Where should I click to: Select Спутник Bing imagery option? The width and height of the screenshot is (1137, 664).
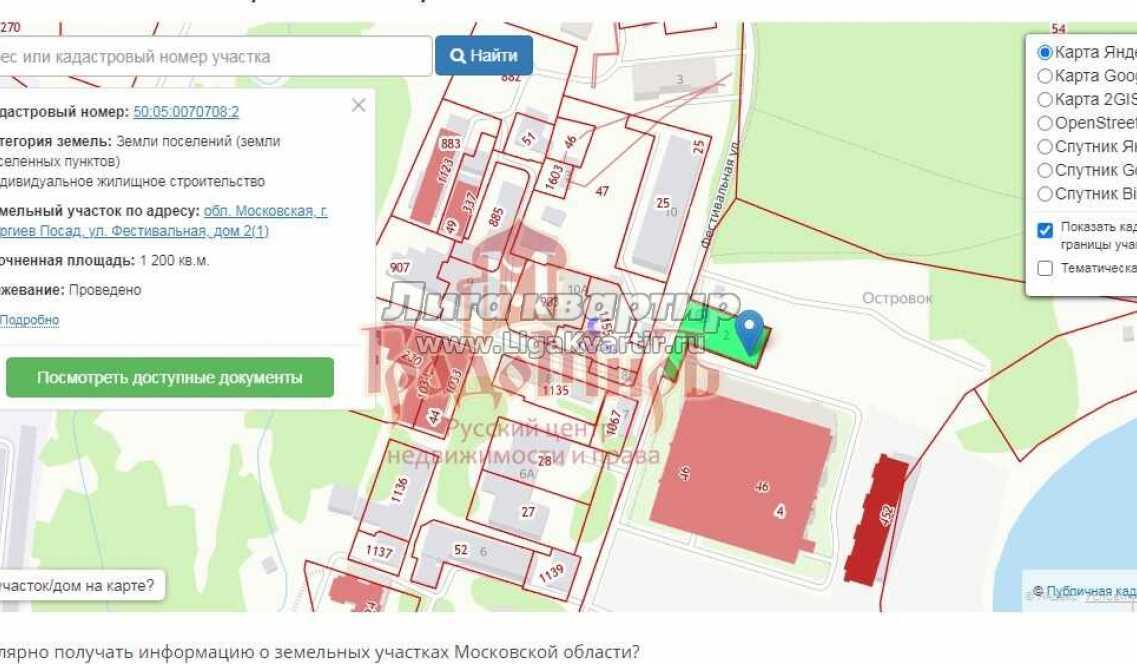[1044, 193]
